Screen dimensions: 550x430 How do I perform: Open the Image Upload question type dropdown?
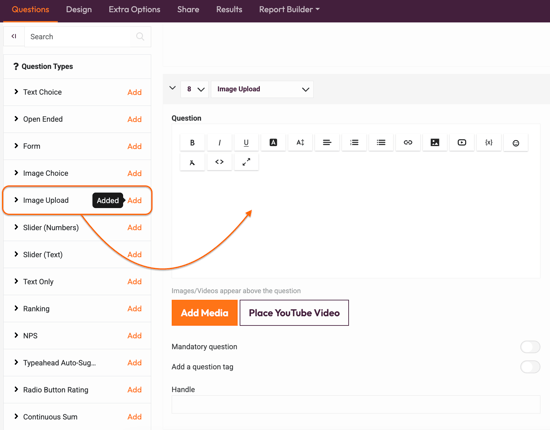tap(262, 89)
